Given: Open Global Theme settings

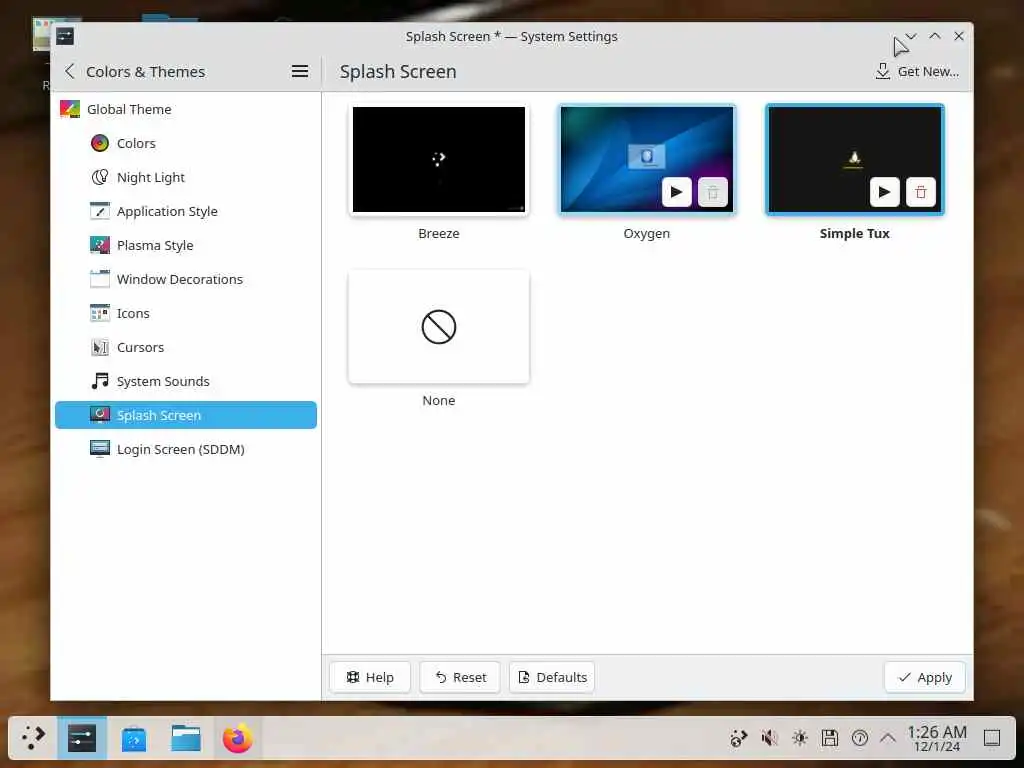Looking at the screenshot, I should click(186, 109).
